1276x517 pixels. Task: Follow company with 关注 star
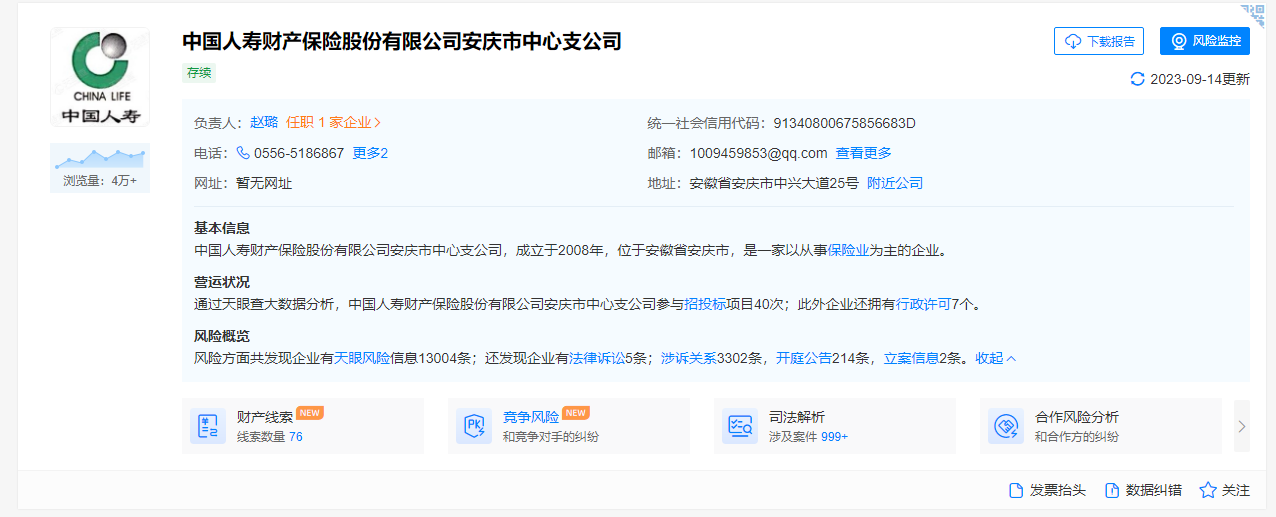point(1225,490)
